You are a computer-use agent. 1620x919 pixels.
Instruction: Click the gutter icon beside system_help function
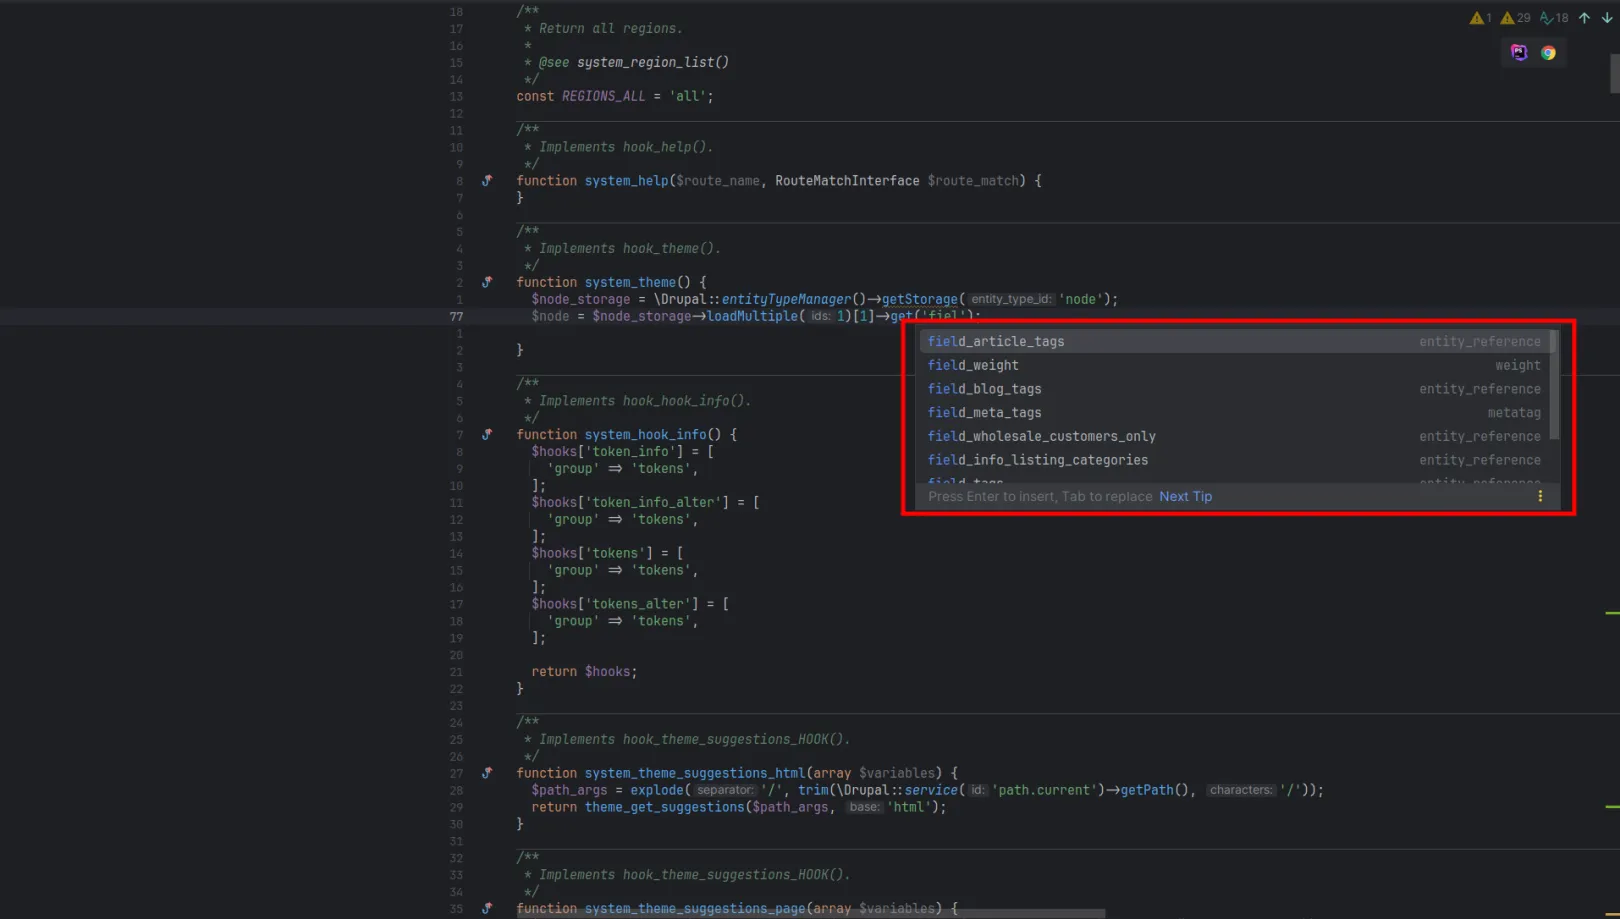[x=487, y=180]
